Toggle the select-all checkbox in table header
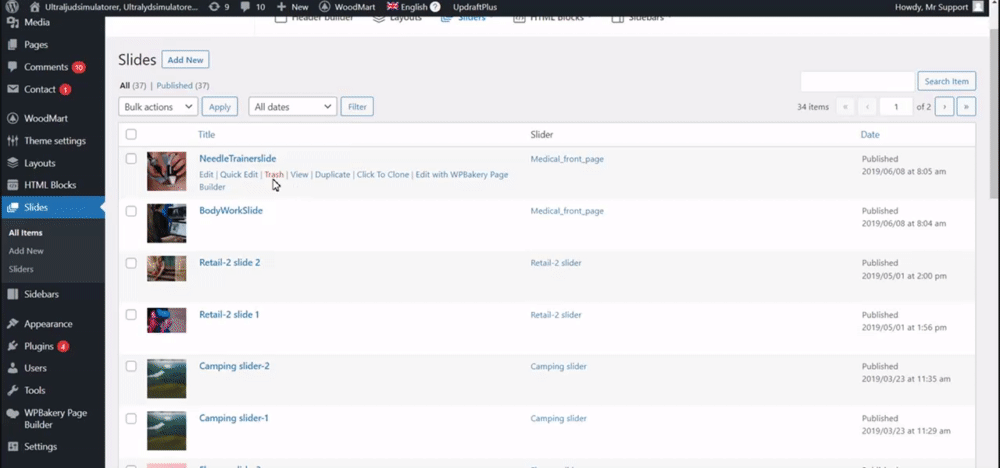This screenshot has width=1000, height=468. click(x=131, y=134)
